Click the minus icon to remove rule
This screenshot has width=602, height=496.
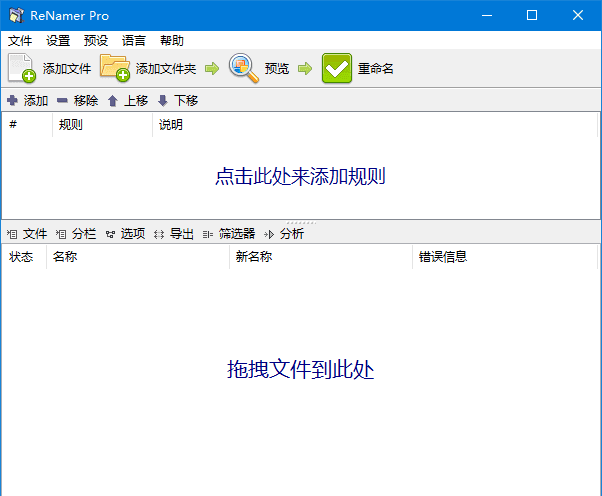[x=62, y=101]
